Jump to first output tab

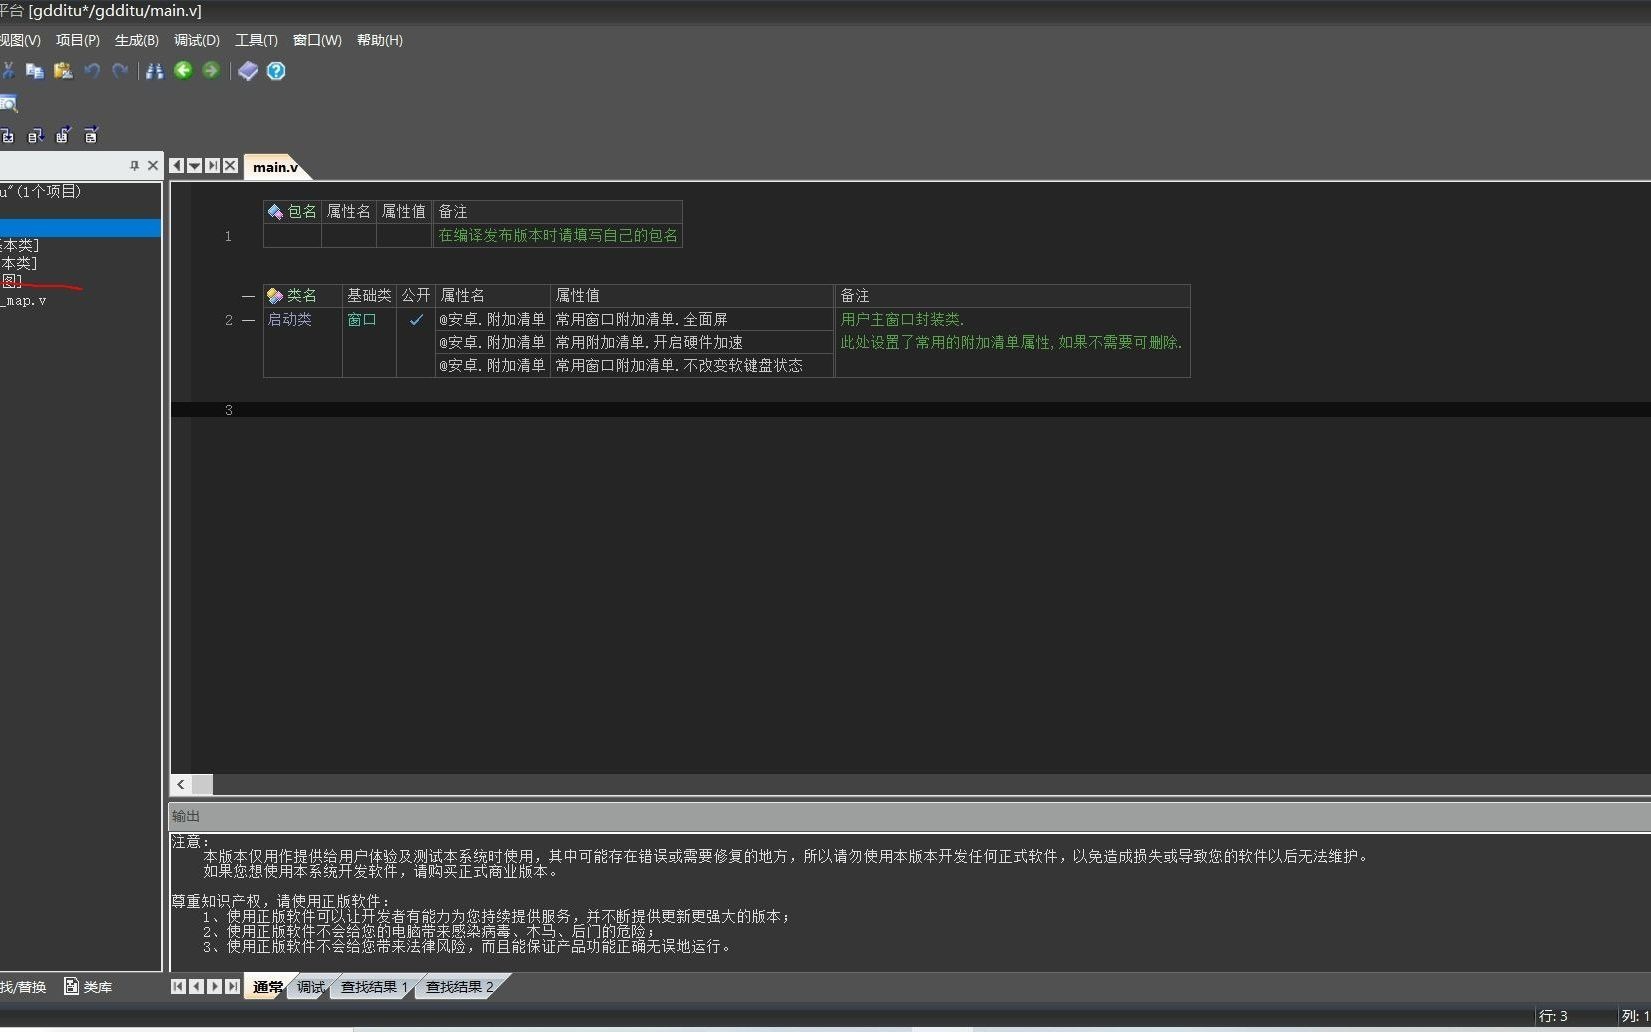point(178,987)
